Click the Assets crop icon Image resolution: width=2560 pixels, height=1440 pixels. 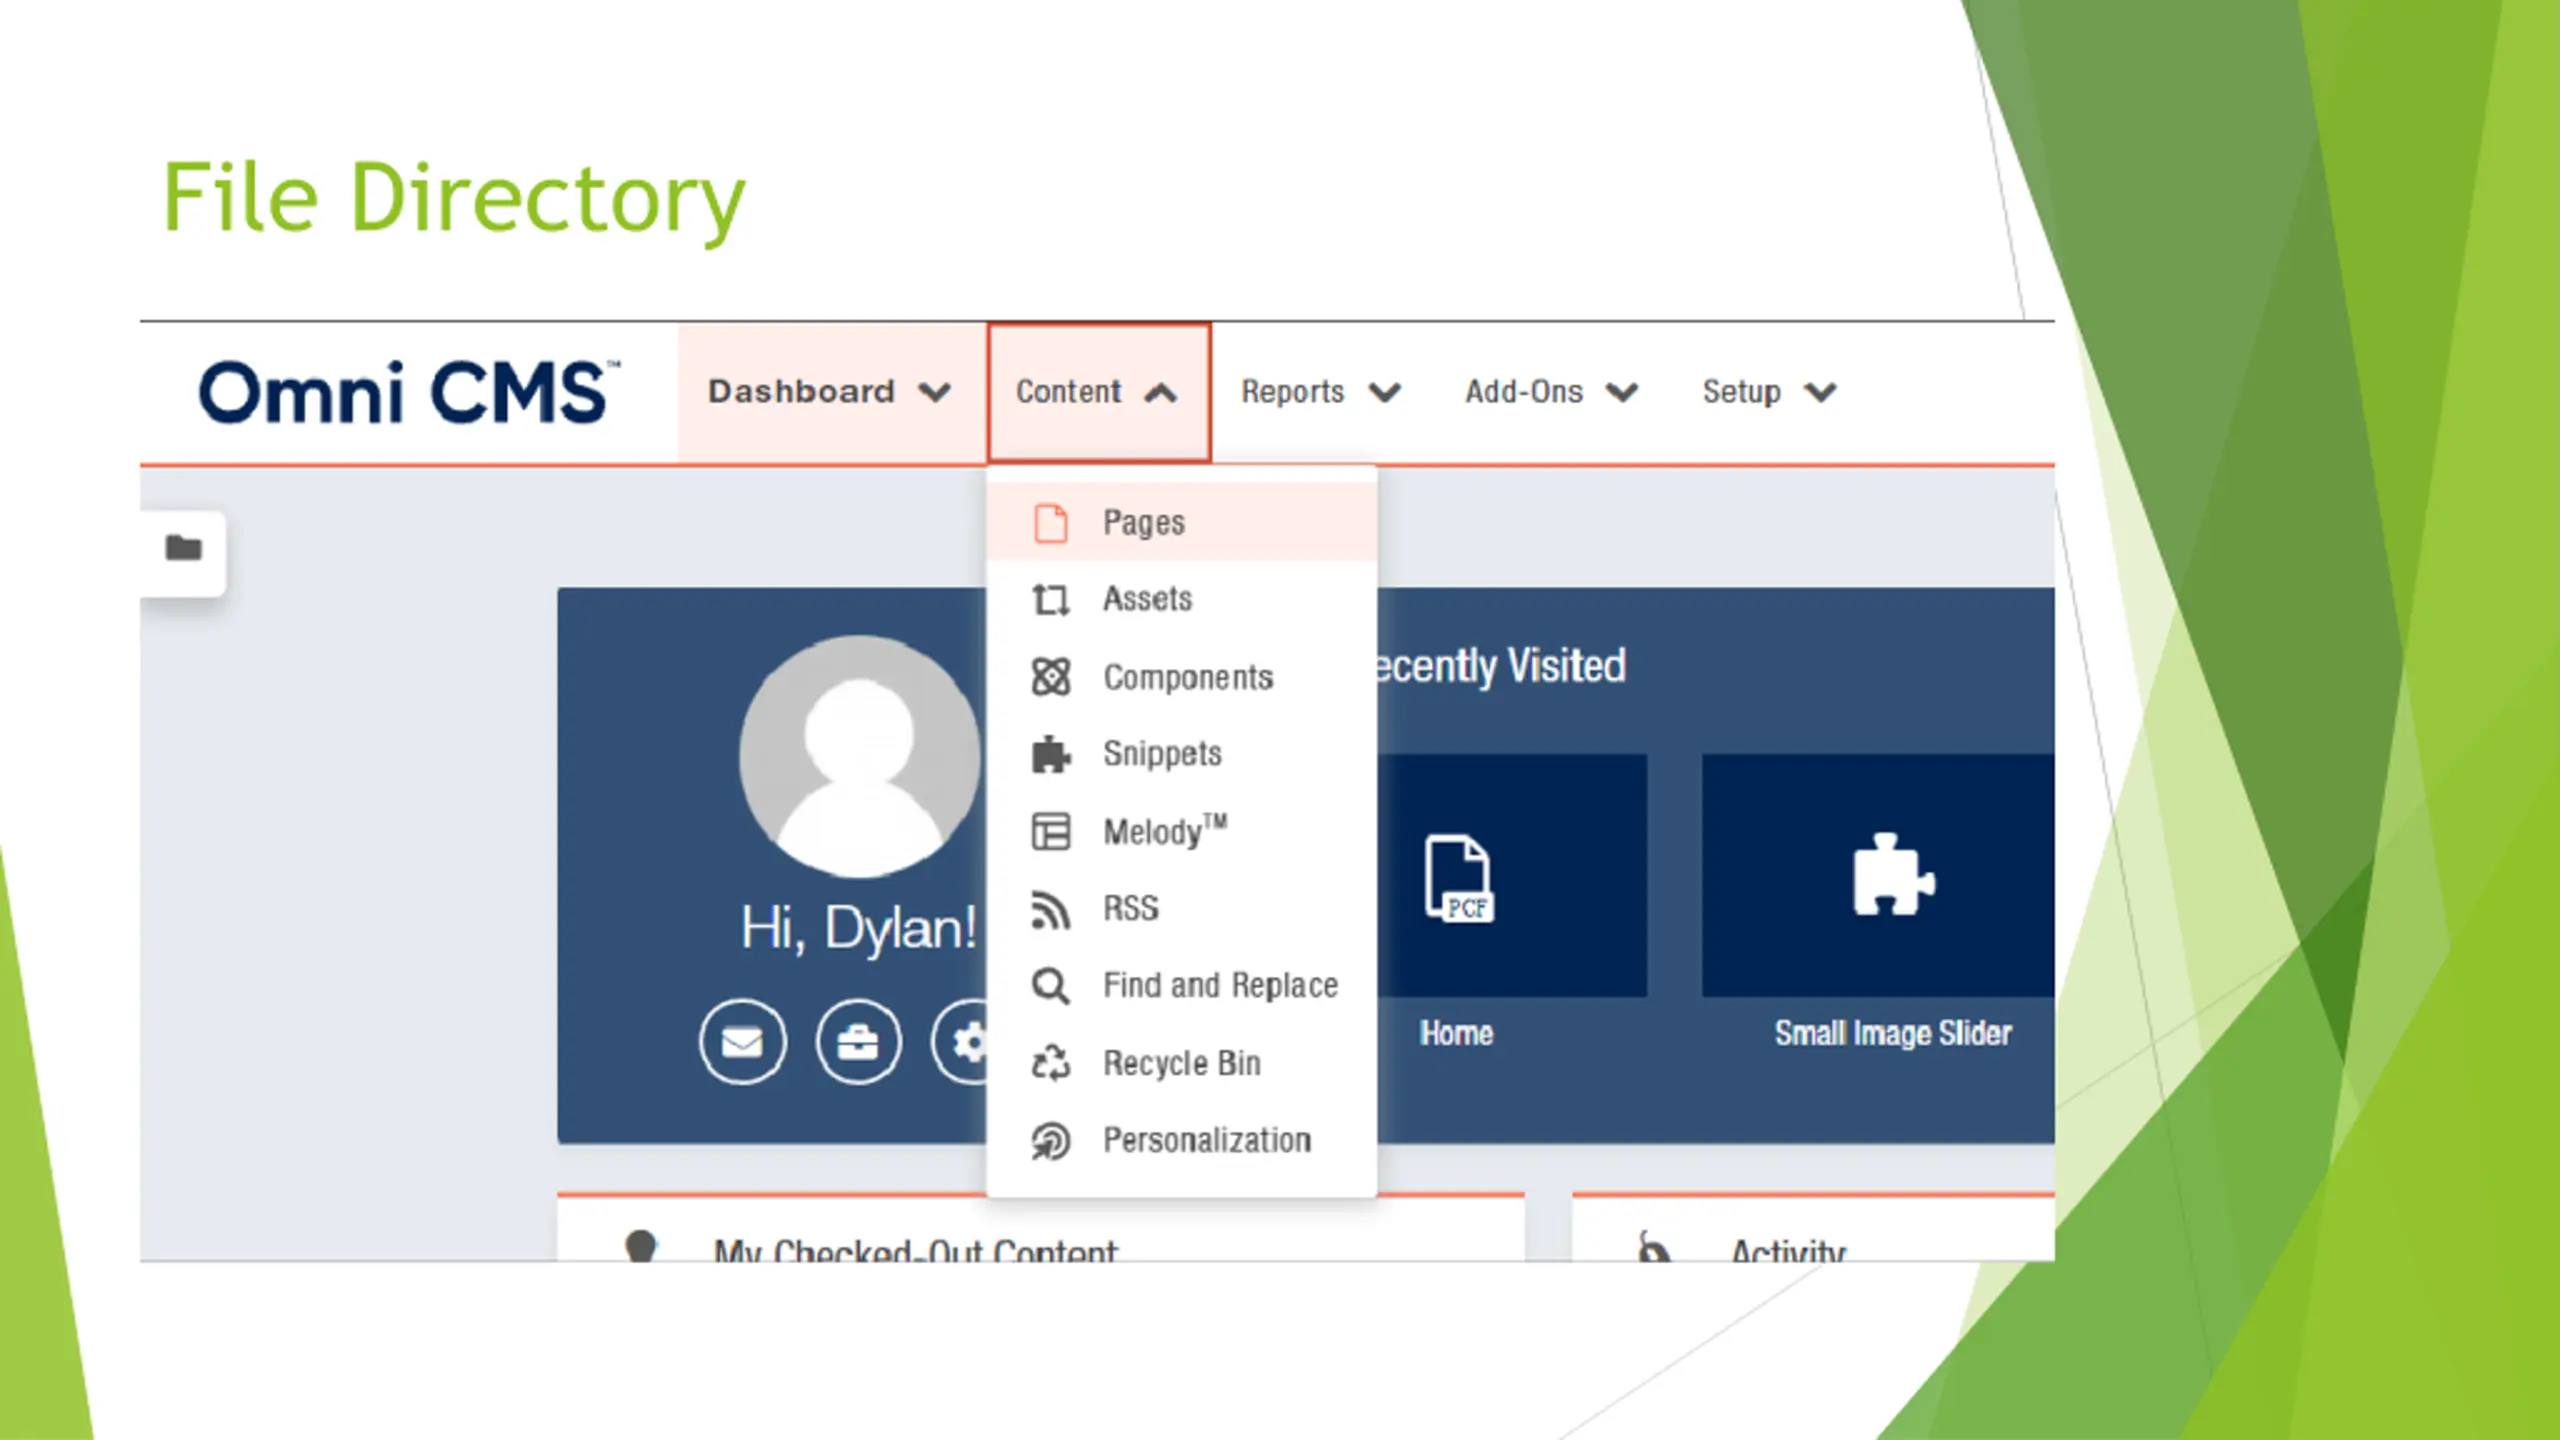pyautogui.click(x=1050, y=600)
